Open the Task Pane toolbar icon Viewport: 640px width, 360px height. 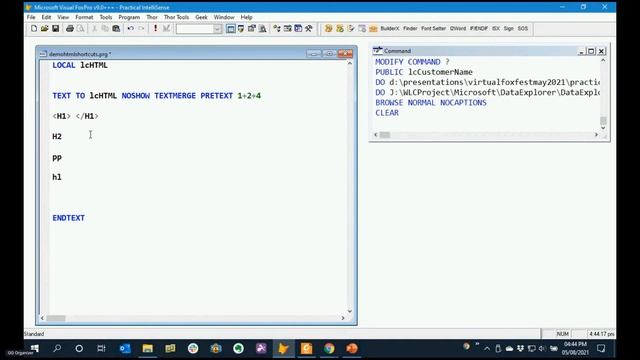298,29
